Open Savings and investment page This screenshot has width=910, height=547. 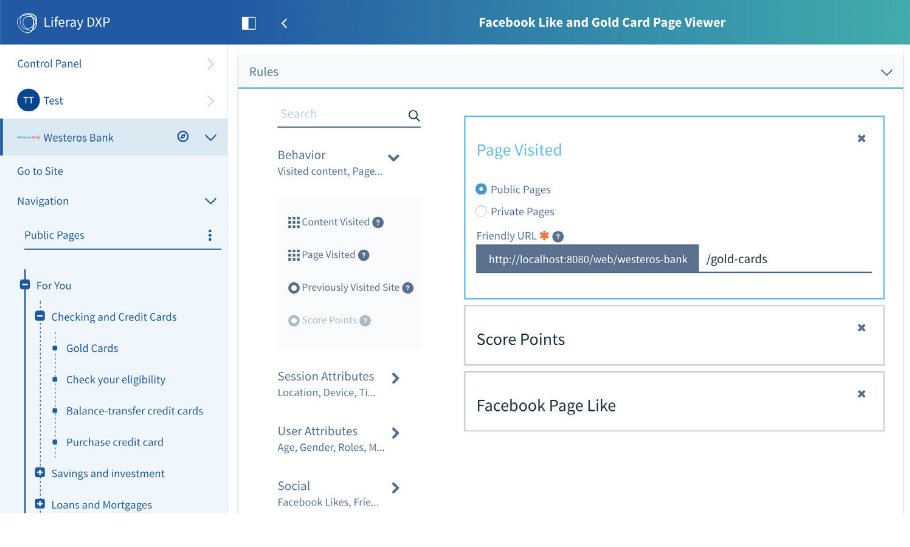(107, 473)
